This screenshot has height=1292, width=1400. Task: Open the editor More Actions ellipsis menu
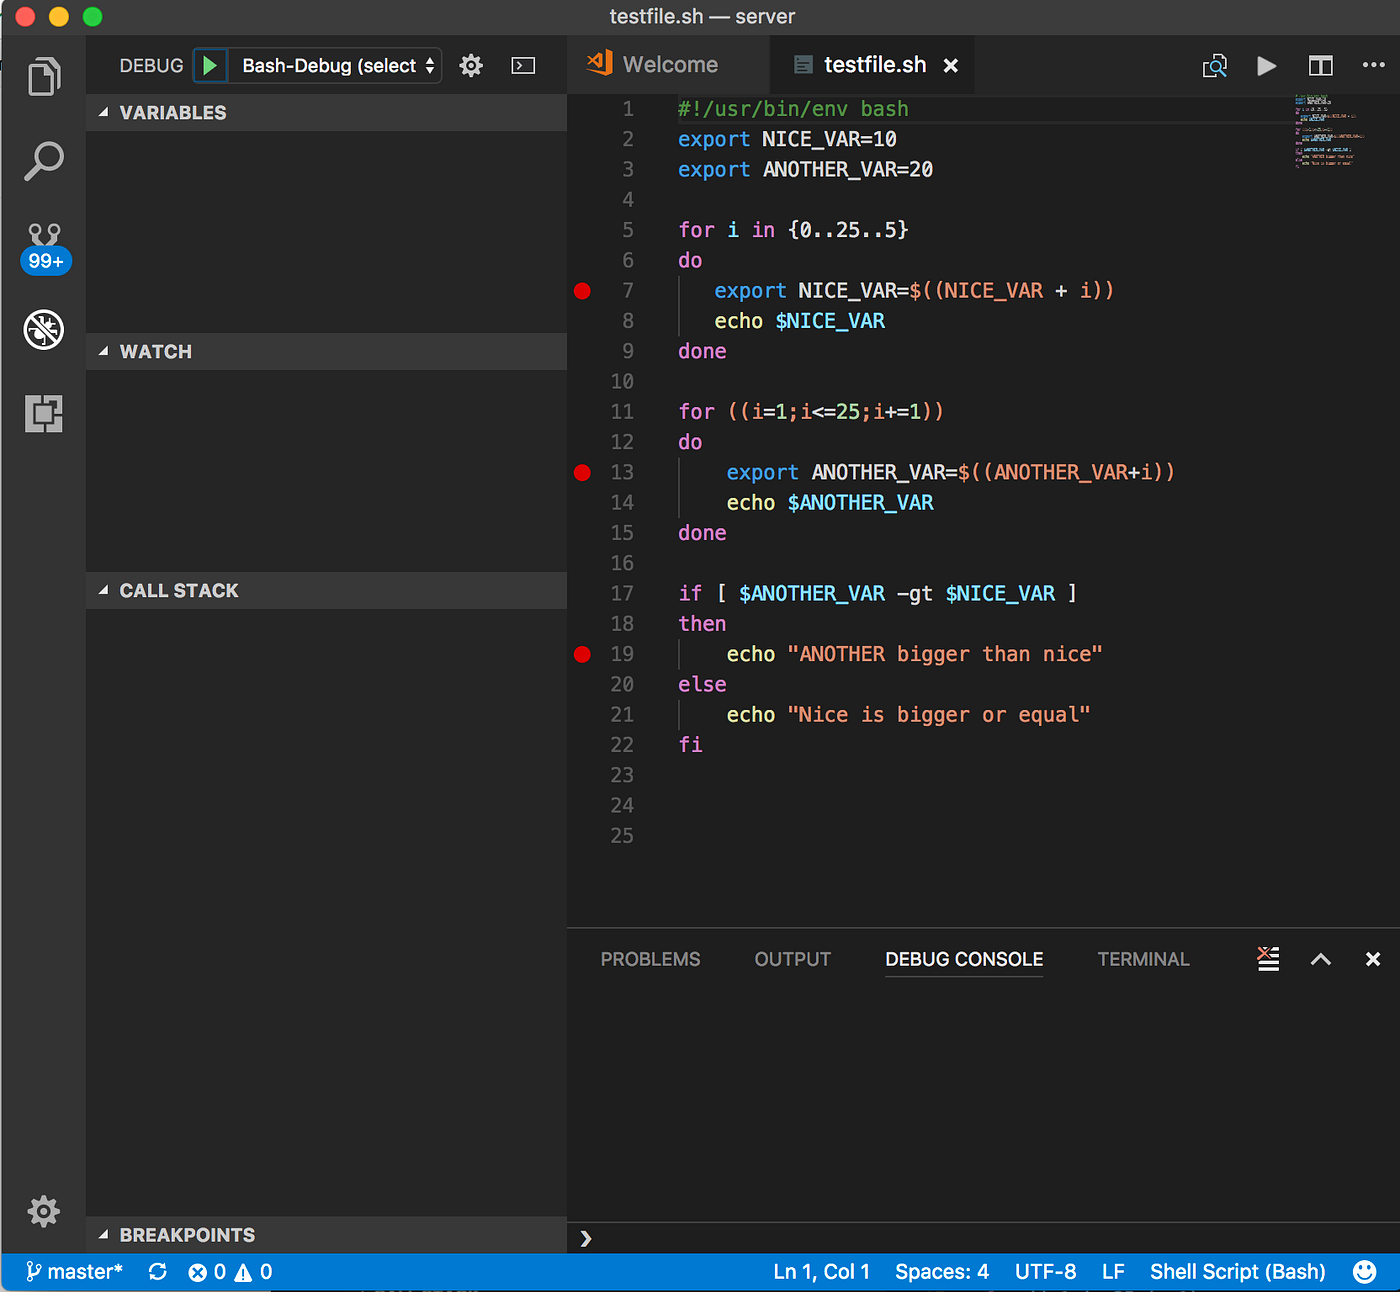coord(1373,66)
